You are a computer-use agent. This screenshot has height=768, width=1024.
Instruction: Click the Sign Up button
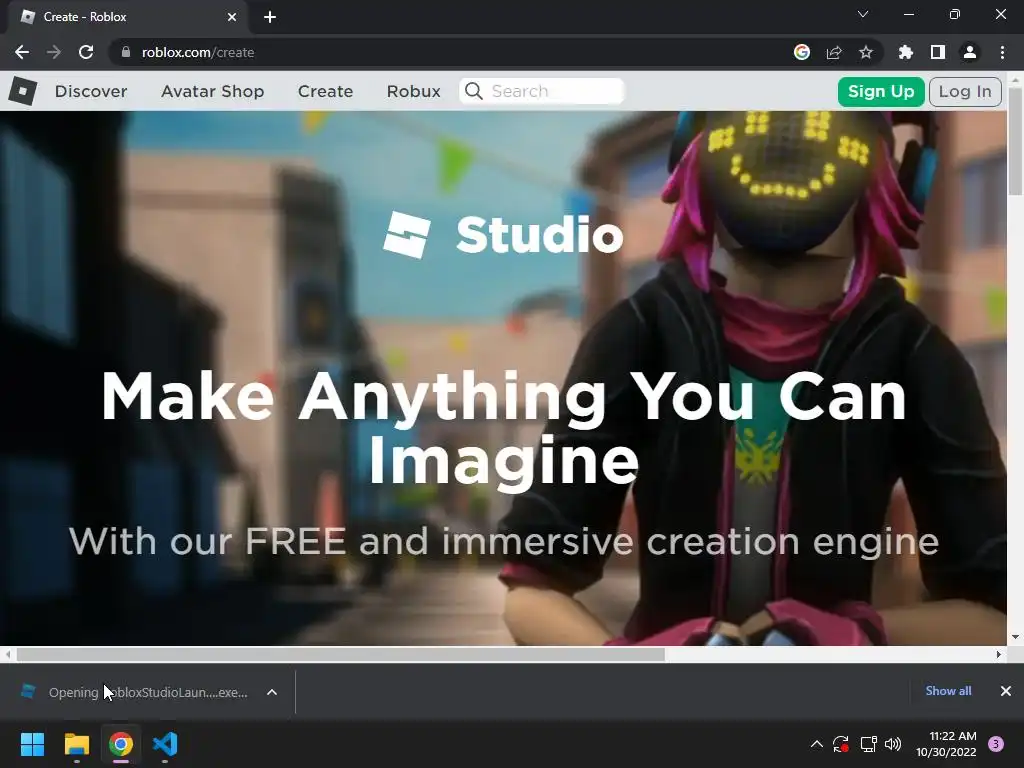881,91
